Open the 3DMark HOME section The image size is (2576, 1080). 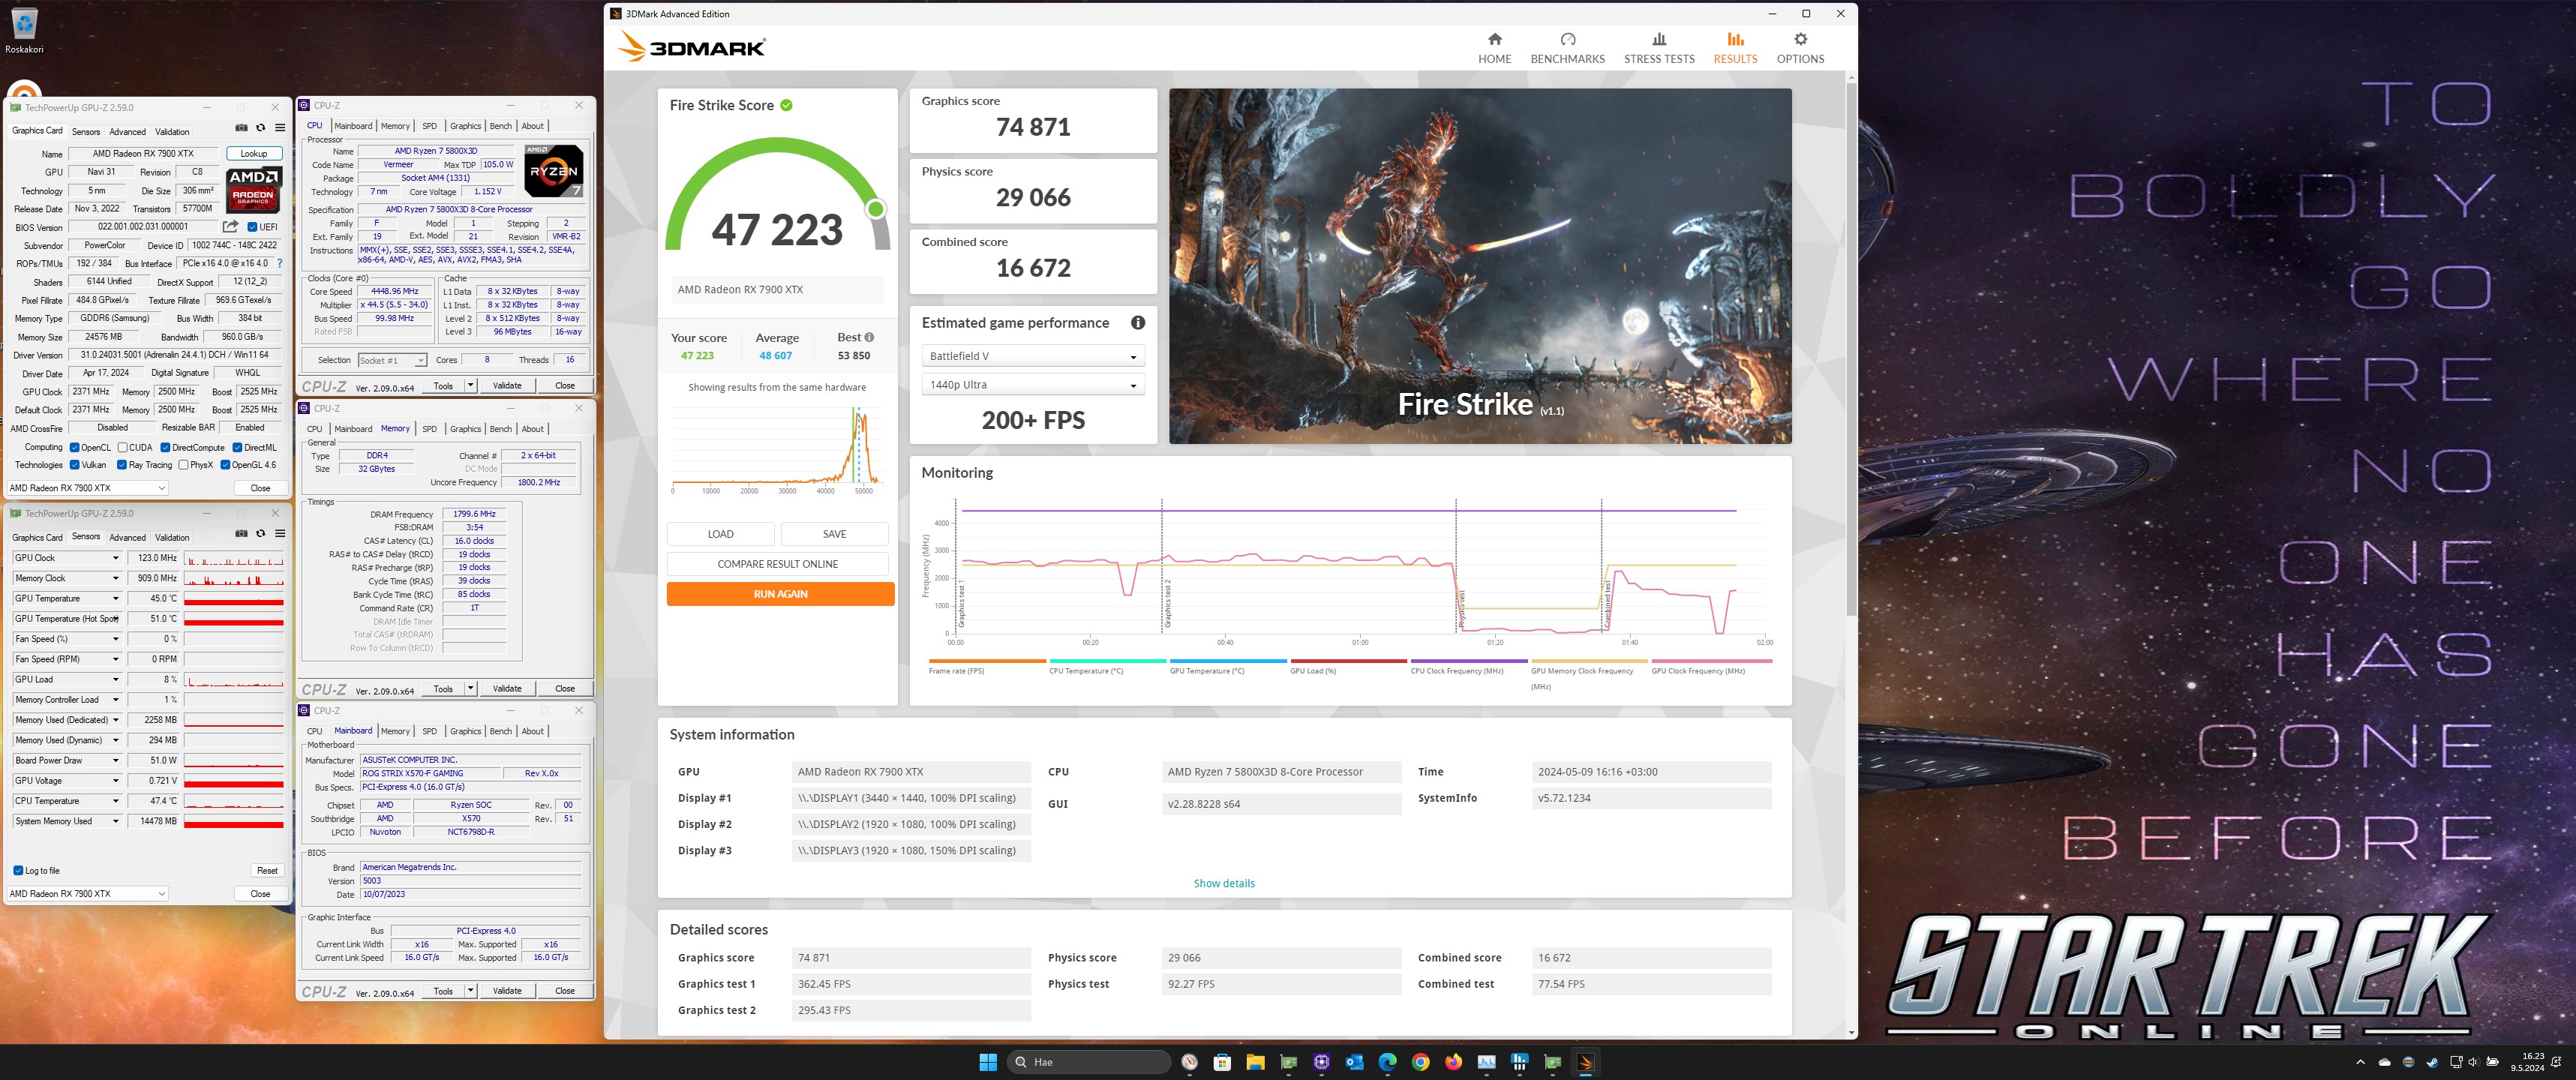coord(1494,47)
